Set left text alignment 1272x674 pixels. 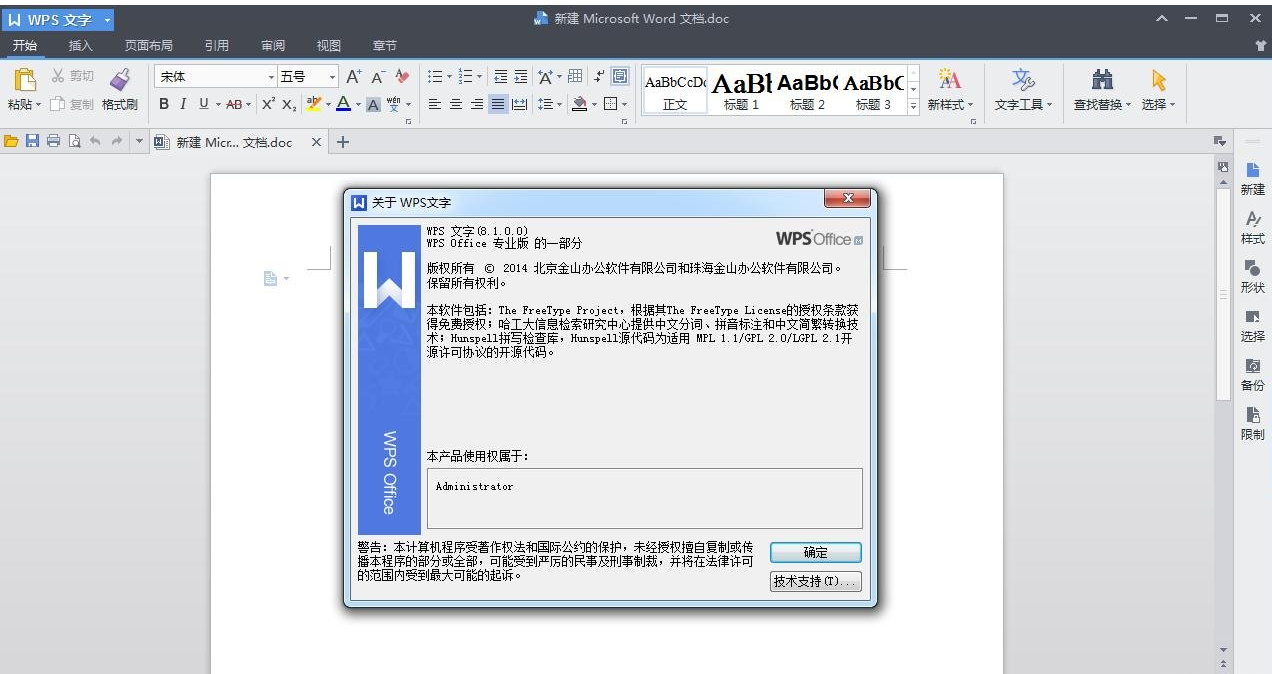click(435, 104)
